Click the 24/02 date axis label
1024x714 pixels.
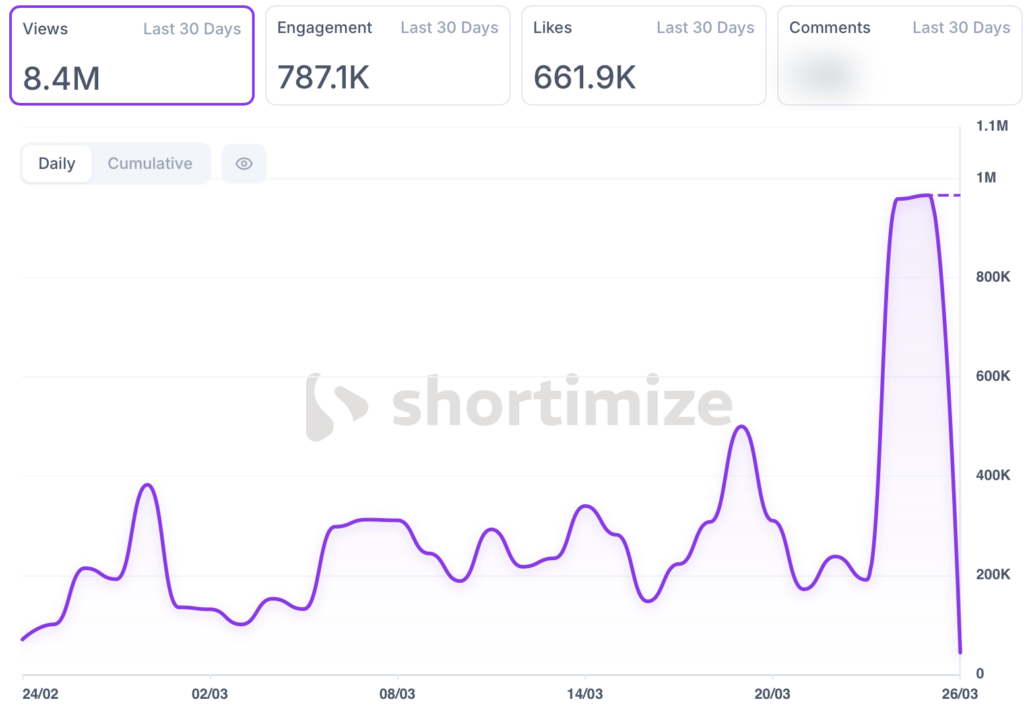[x=40, y=693]
